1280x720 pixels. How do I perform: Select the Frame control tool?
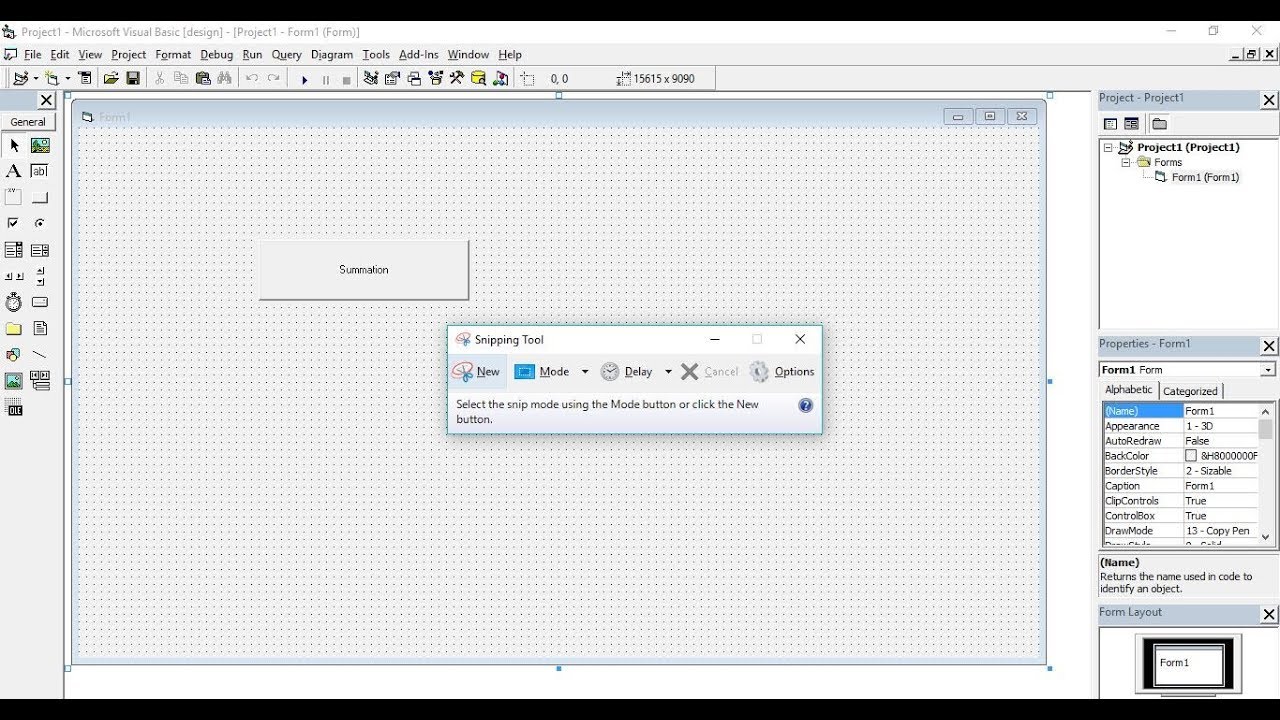(x=14, y=197)
